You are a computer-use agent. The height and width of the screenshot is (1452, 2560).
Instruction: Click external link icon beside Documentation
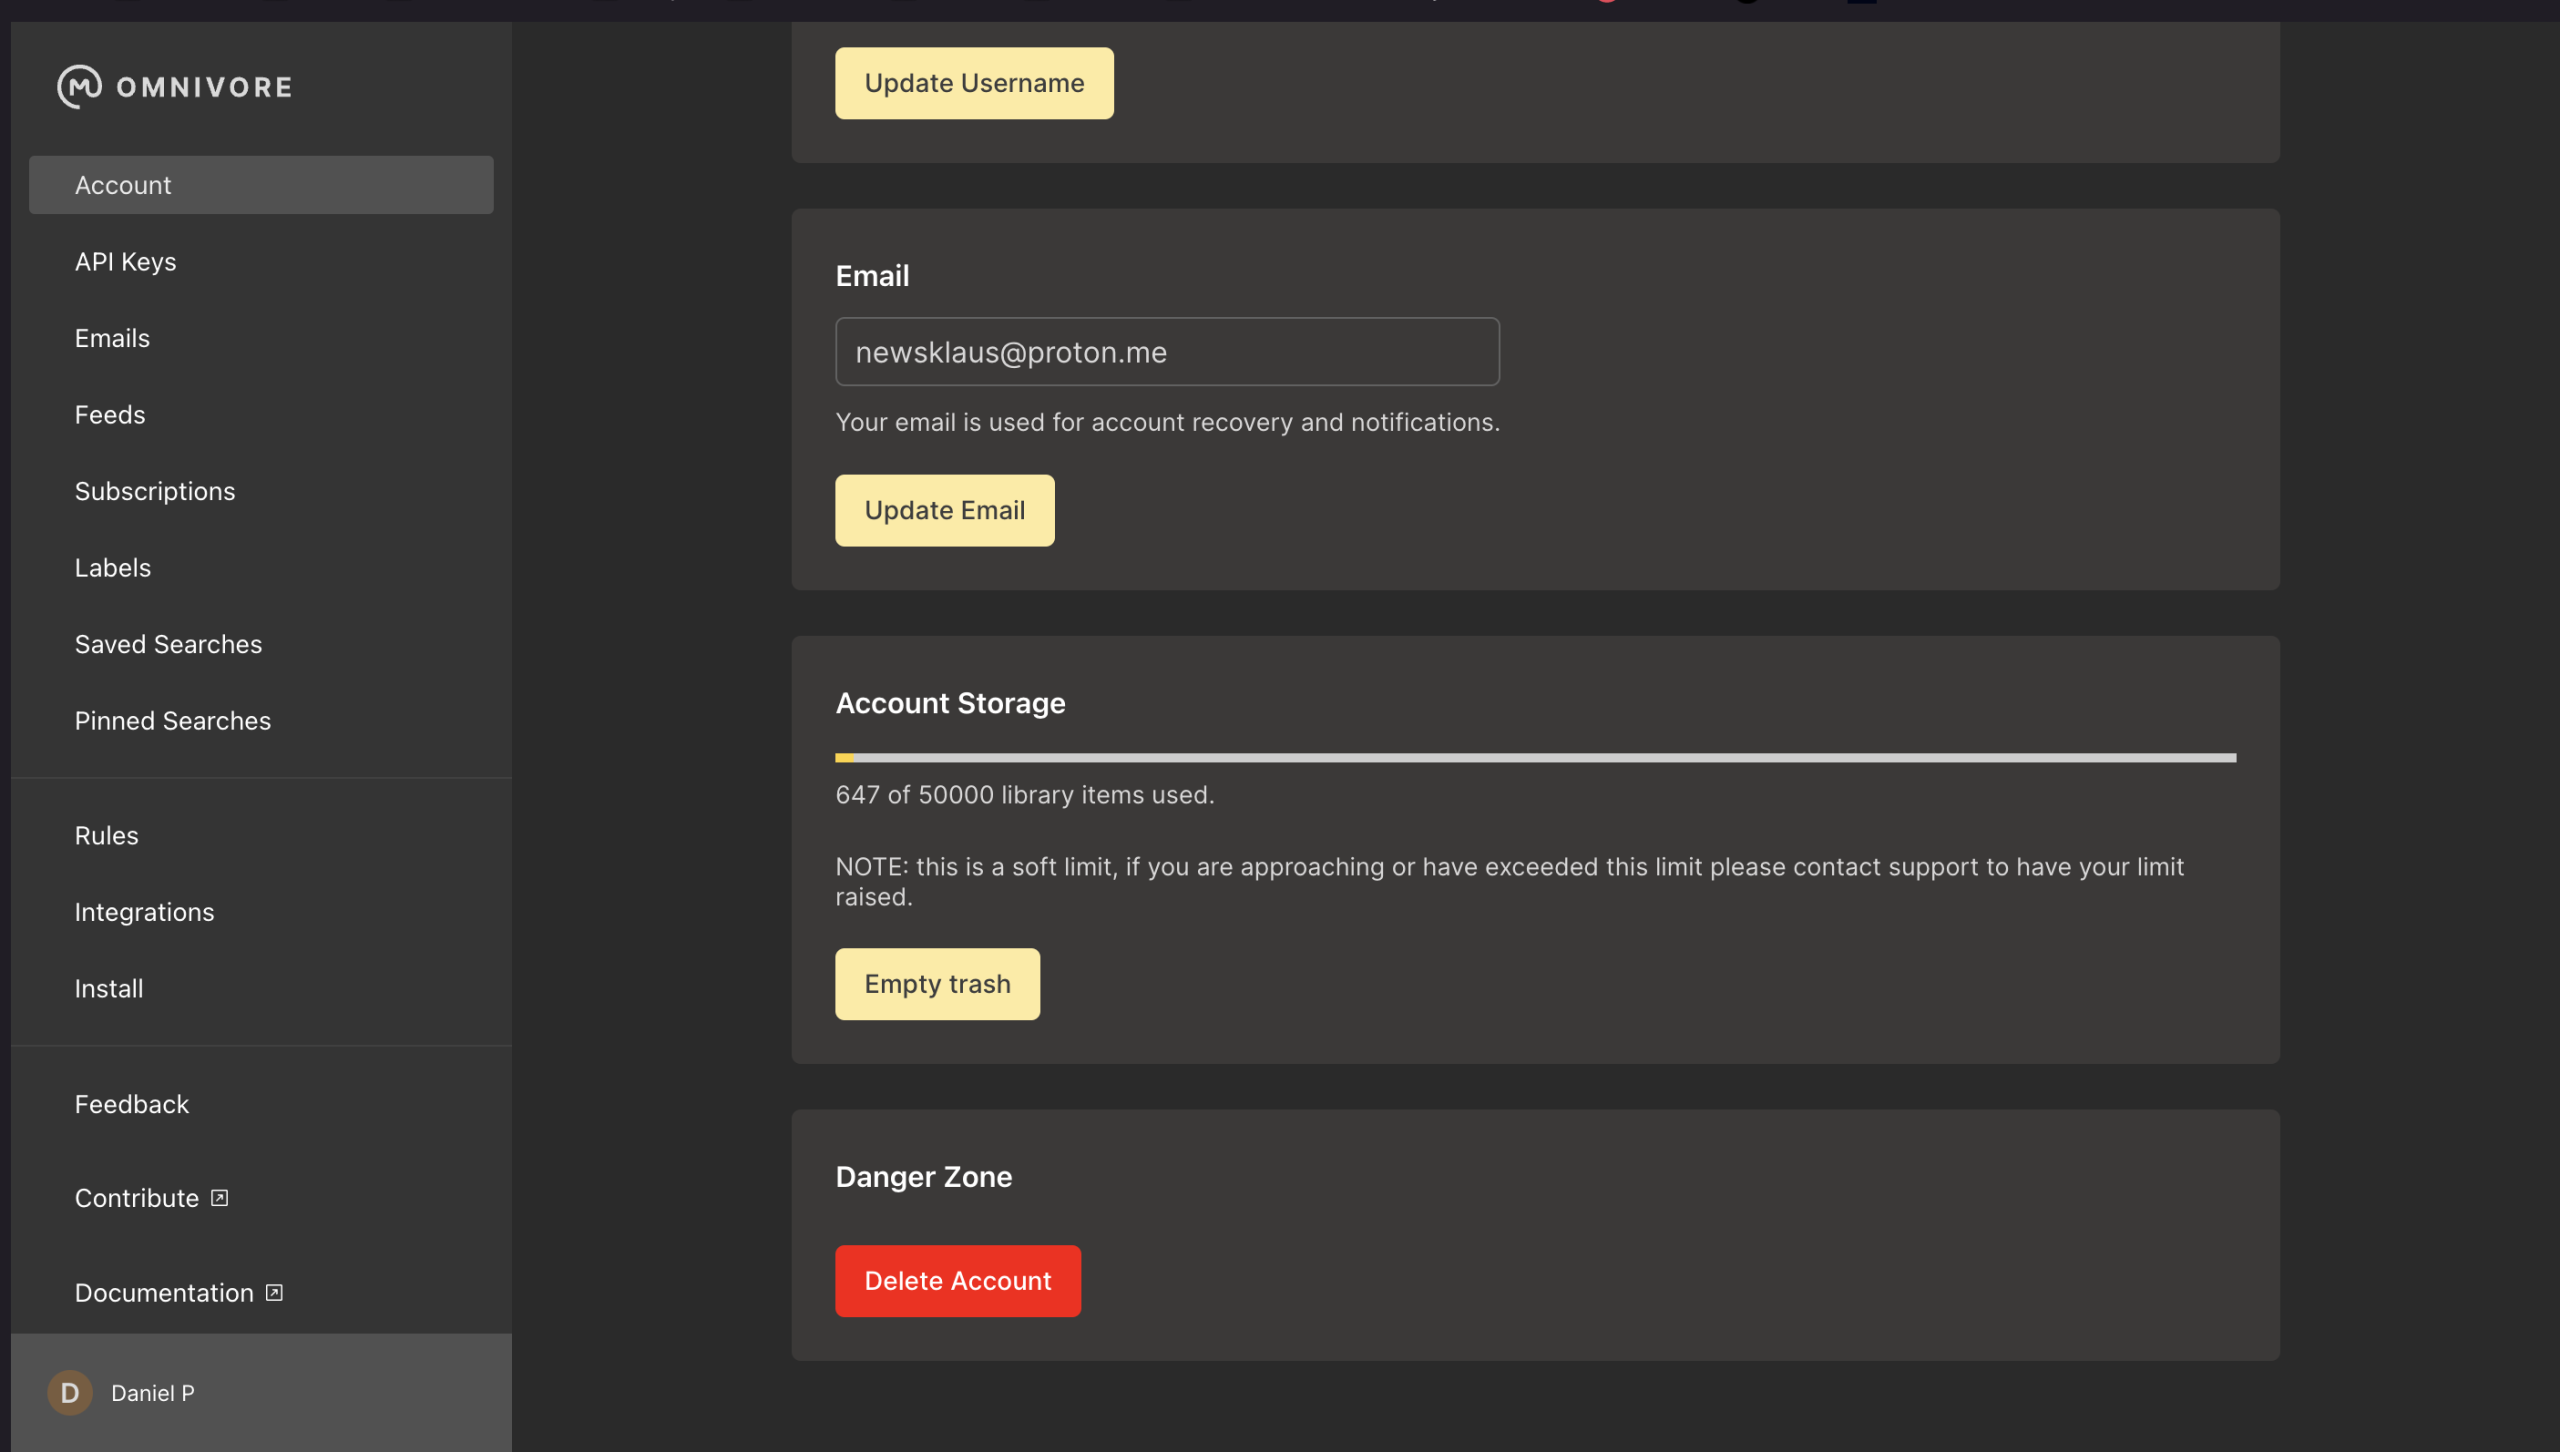click(x=274, y=1293)
